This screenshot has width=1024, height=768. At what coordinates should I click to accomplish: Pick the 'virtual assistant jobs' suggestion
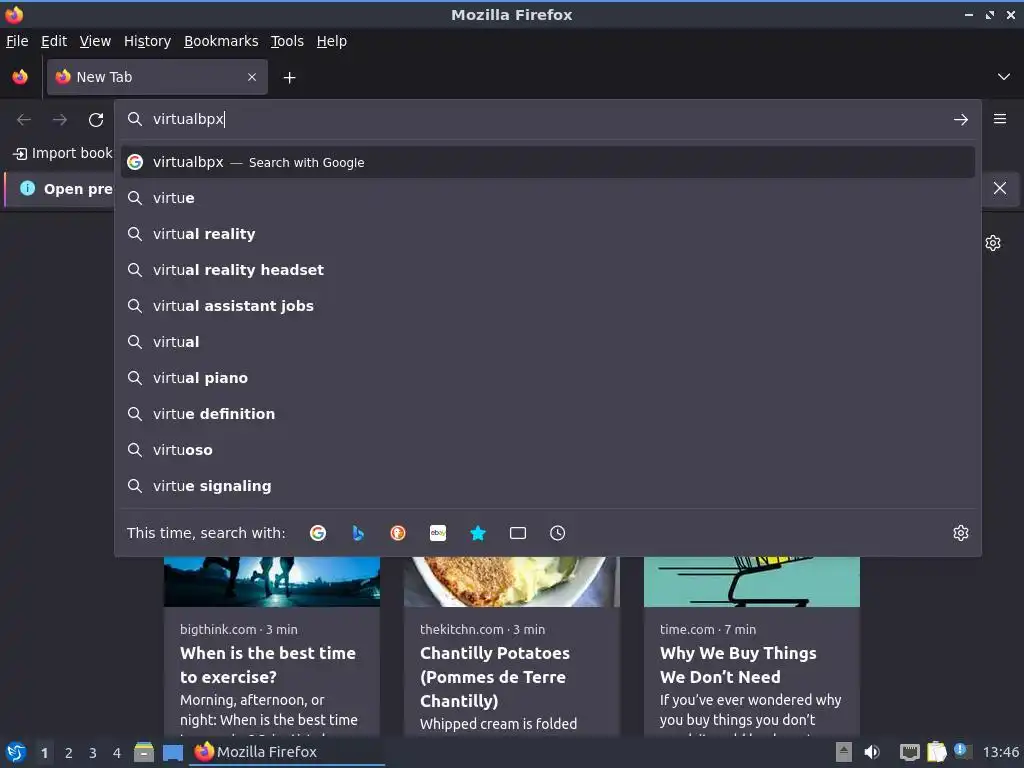[x=547, y=306]
